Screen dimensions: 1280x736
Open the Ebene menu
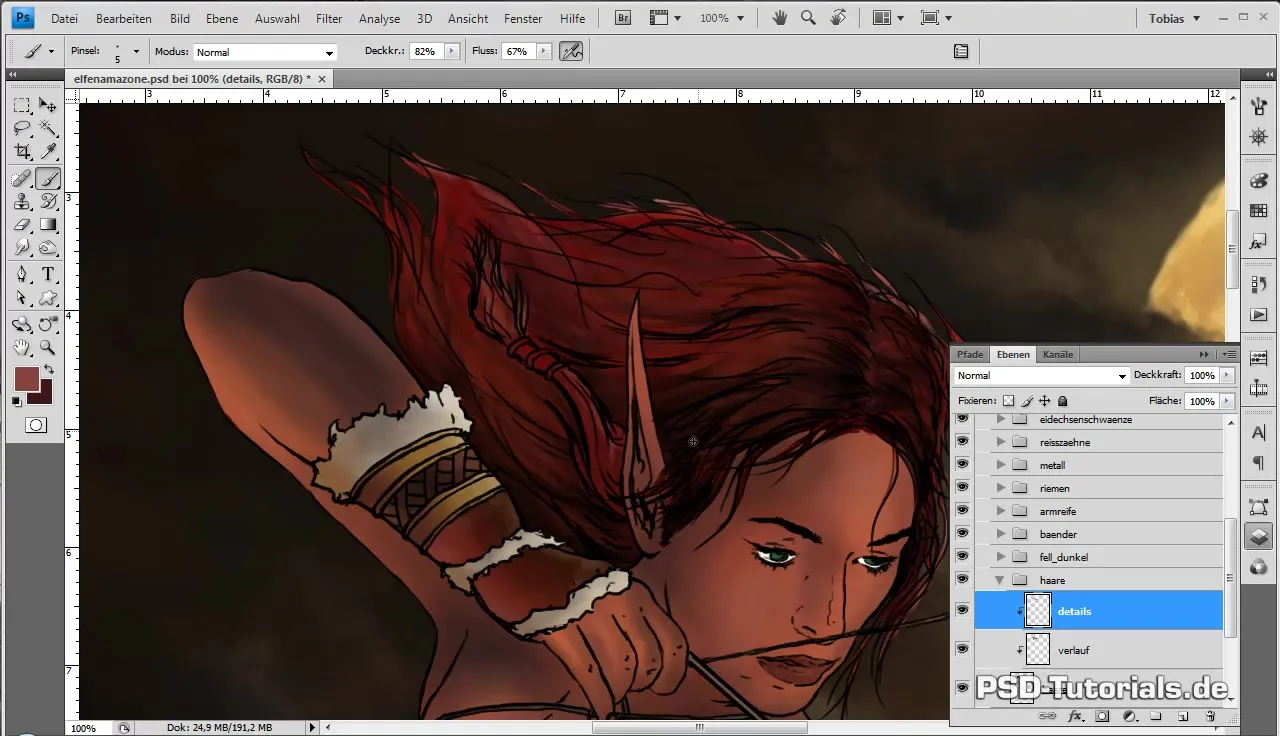[x=223, y=18]
